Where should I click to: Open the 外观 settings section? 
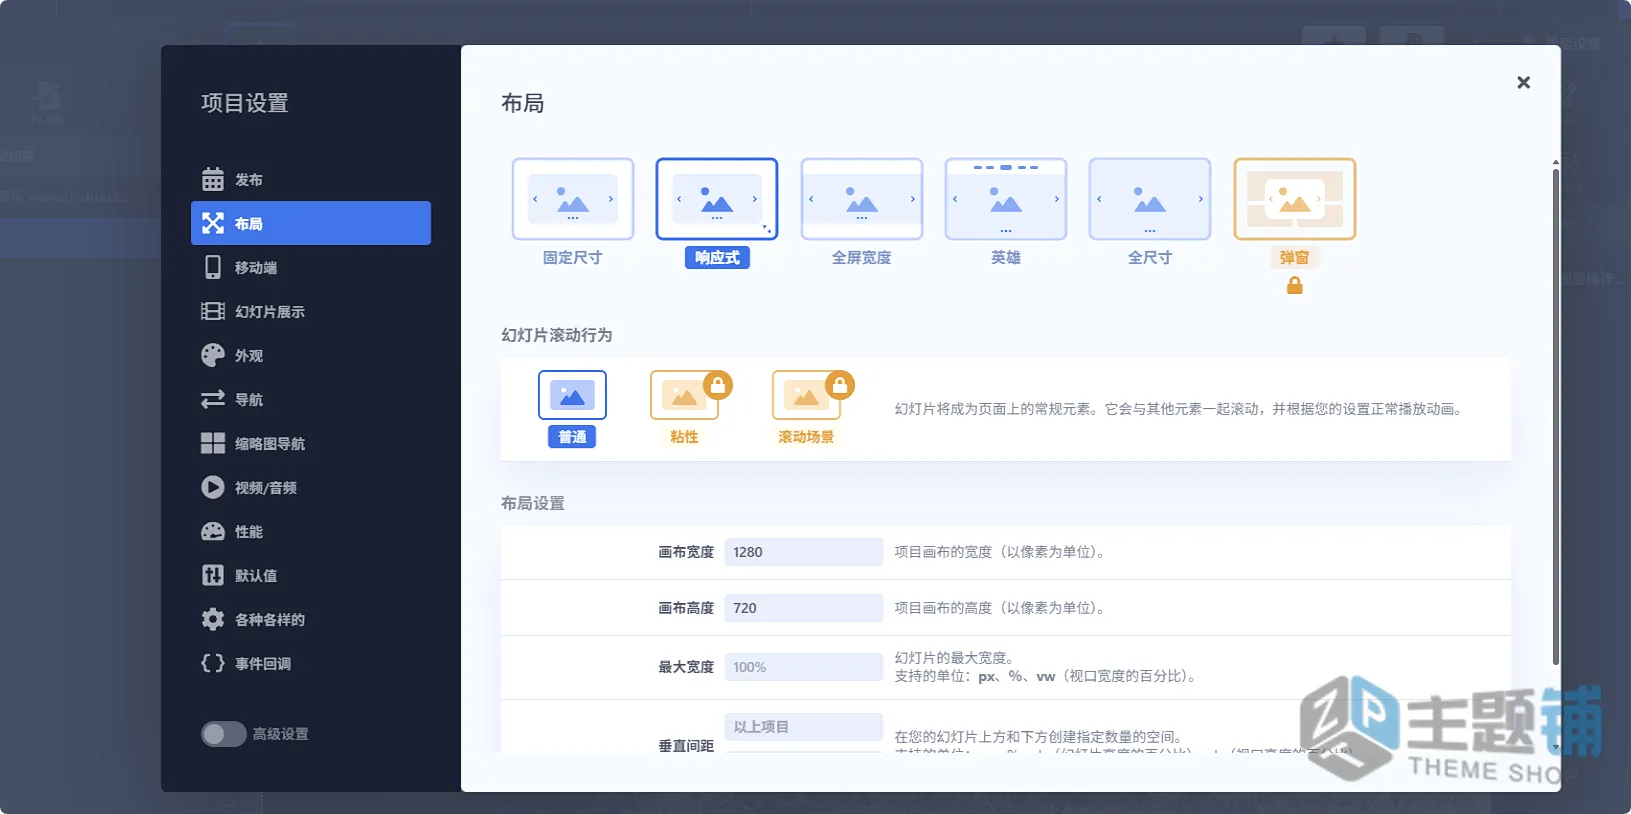coord(311,355)
